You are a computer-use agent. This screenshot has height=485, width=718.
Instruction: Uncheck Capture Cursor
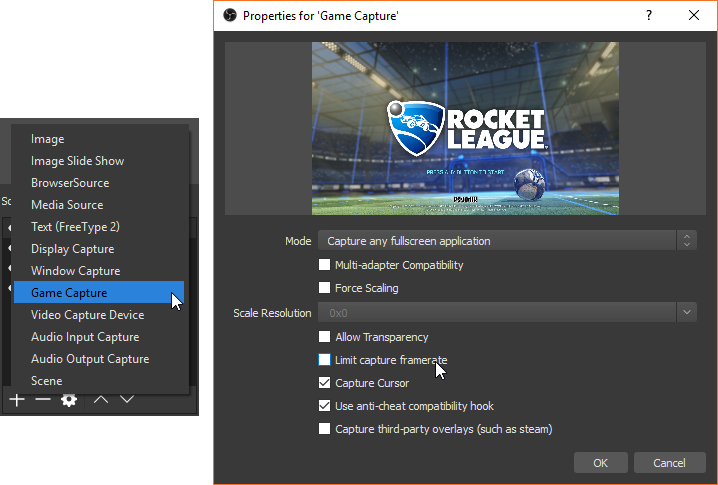point(324,383)
